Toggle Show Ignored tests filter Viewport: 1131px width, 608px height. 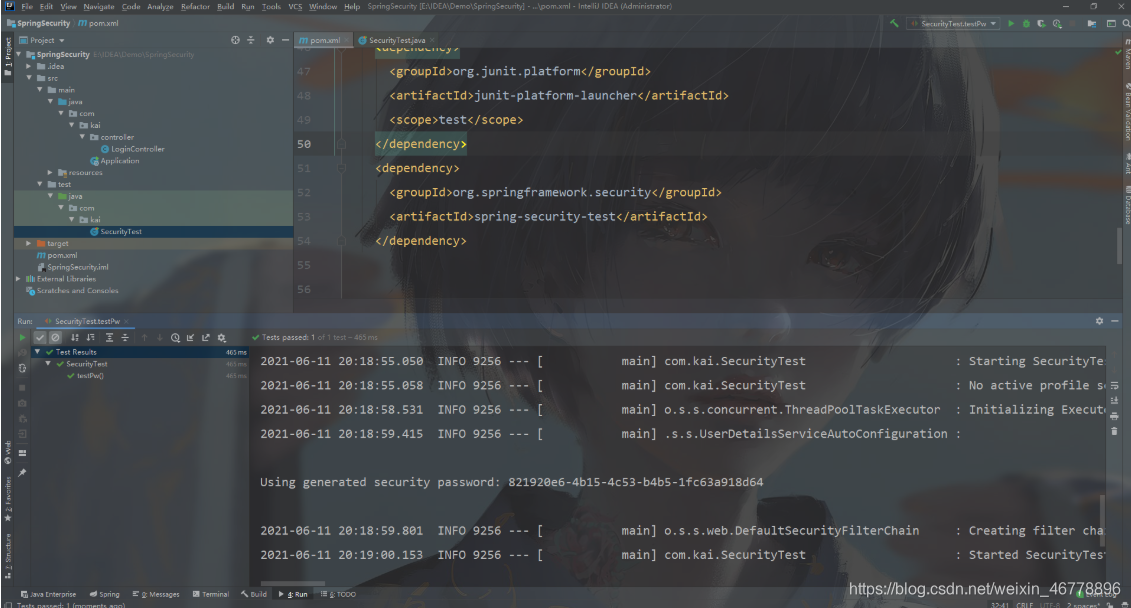pos(55,337)
